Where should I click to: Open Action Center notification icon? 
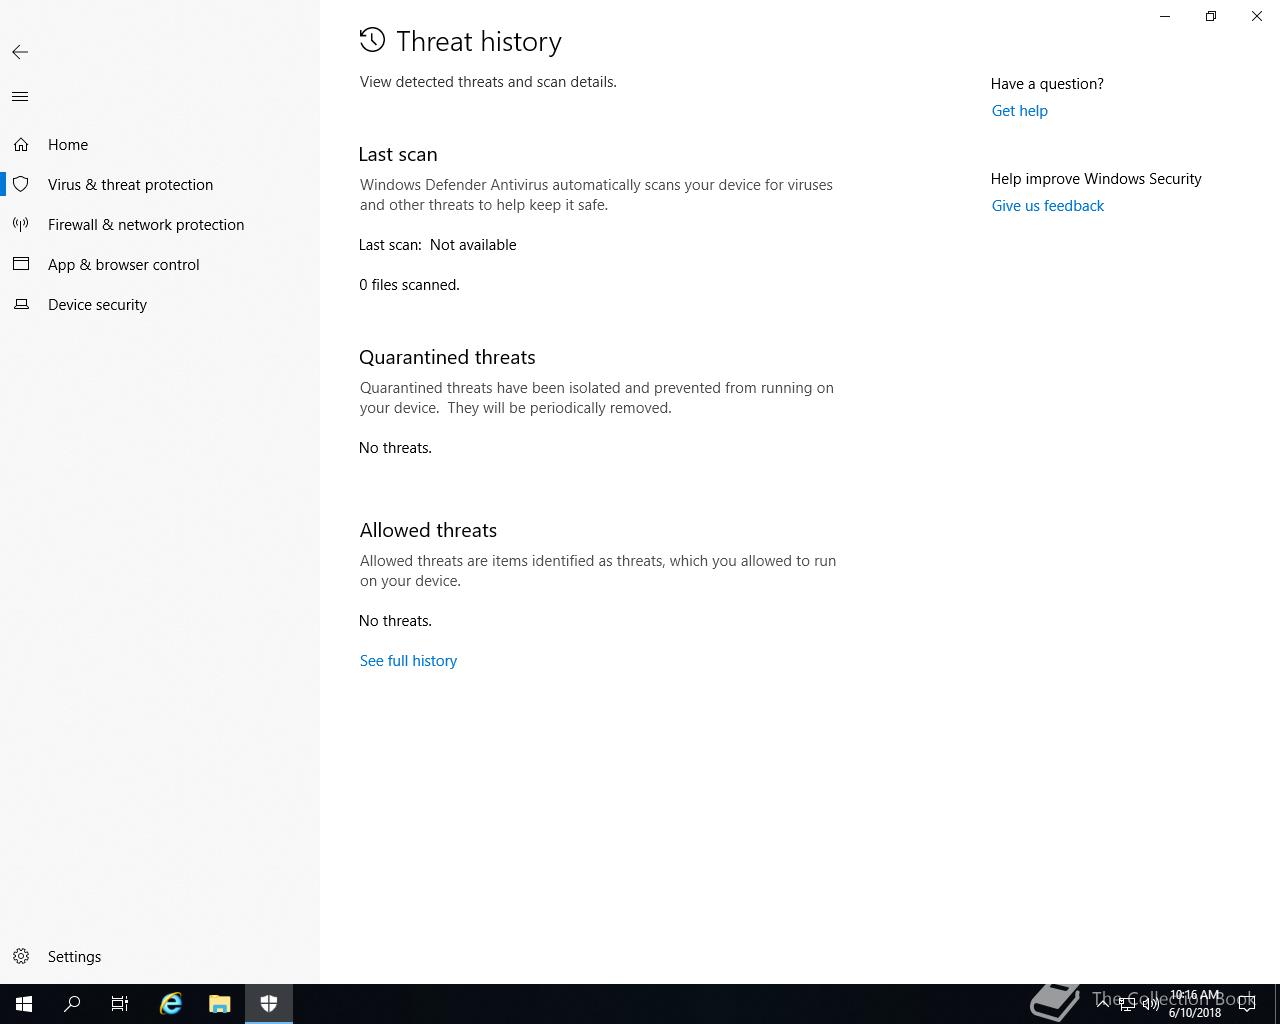click(1247, 1004)
